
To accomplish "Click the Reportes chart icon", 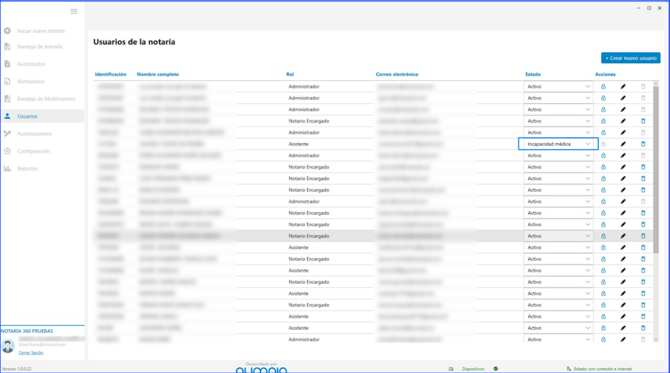I will coord(7,168).
